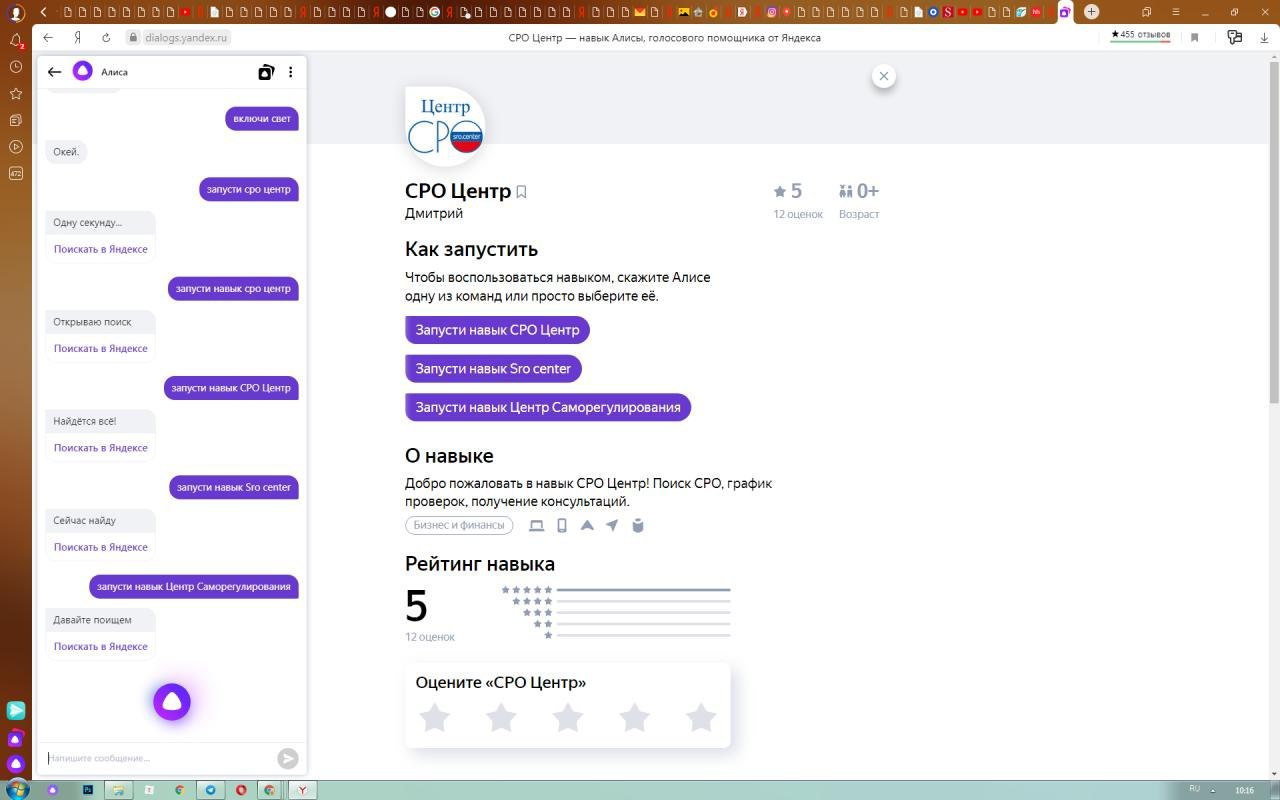The image size is (1280, 800).
Task: Click Поискать в Яндексе under Давайте поищем
Action: (x=101, y=646)
